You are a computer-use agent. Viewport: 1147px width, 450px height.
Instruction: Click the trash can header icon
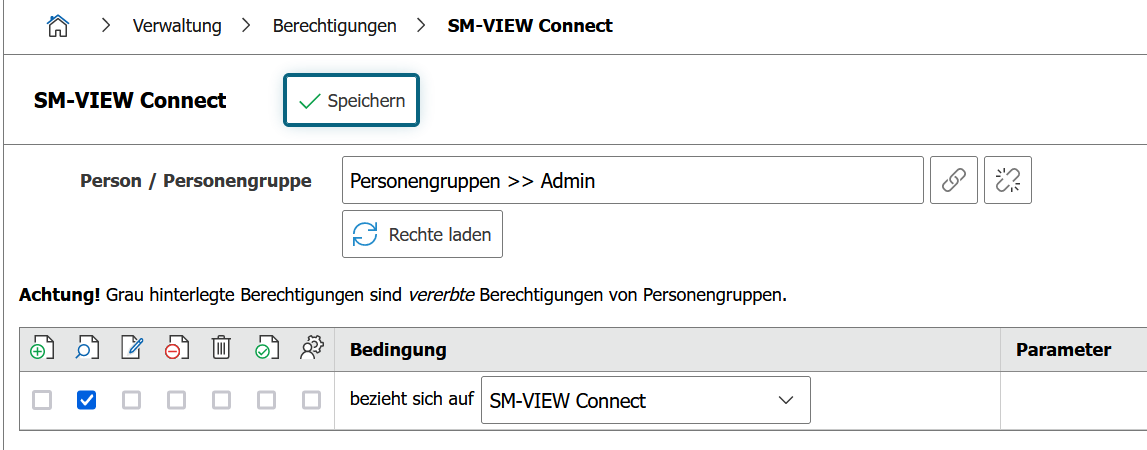(x=221, y=349)
